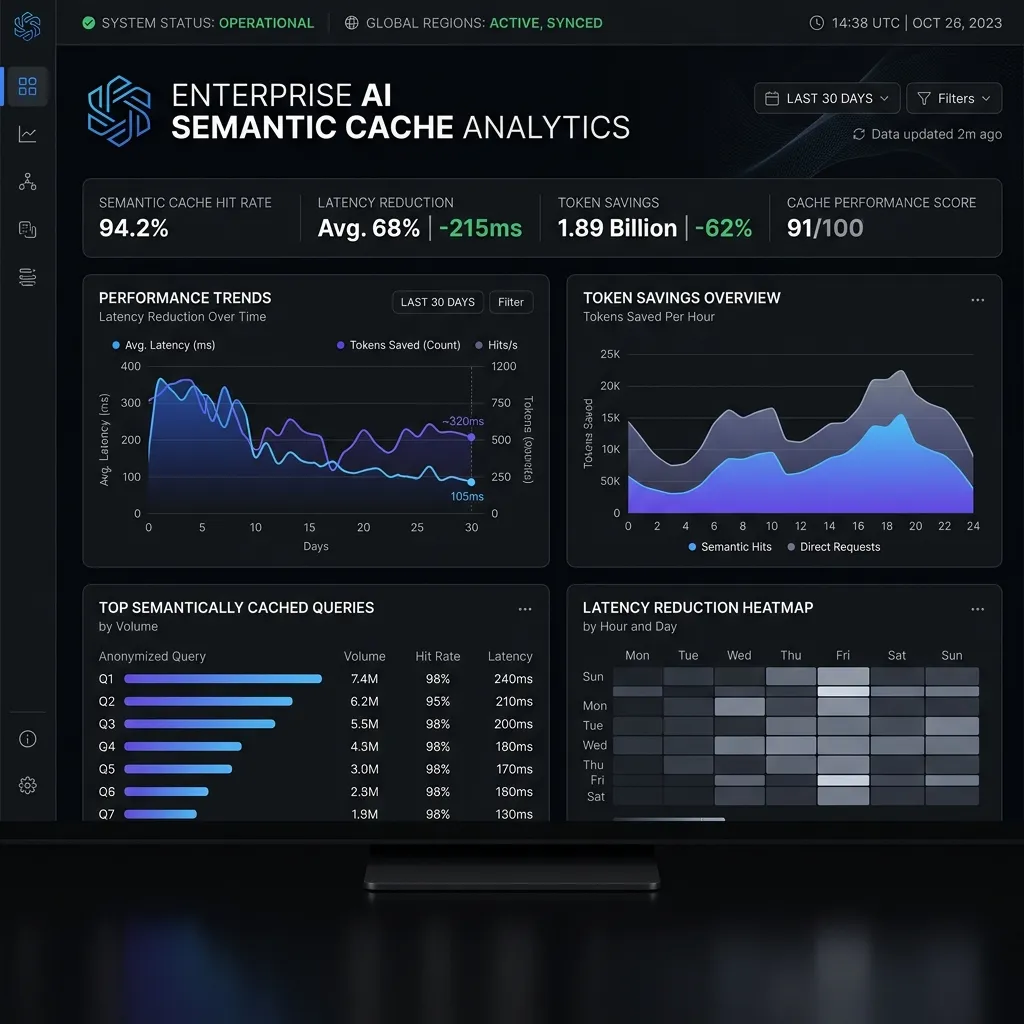
Task: Click the clock icon beside UTC time
Action: (816, 23)
